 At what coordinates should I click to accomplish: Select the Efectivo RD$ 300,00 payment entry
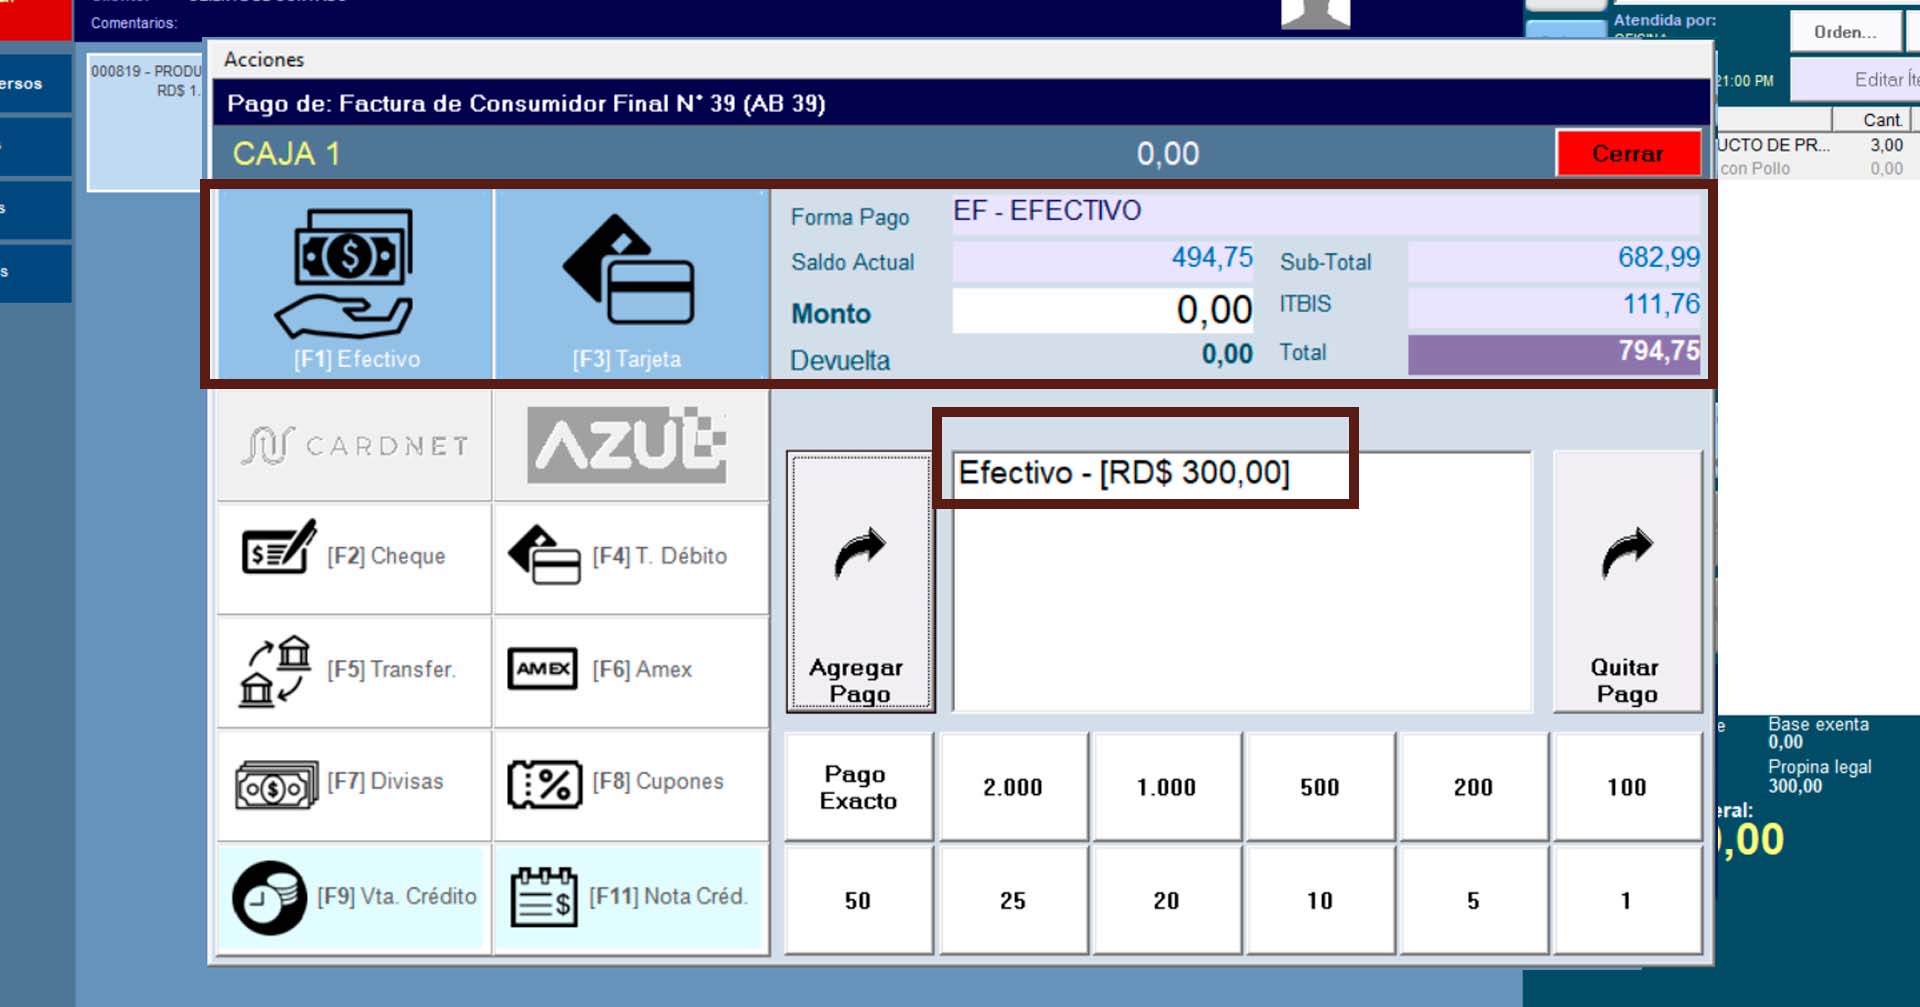tap(1124, 473)
